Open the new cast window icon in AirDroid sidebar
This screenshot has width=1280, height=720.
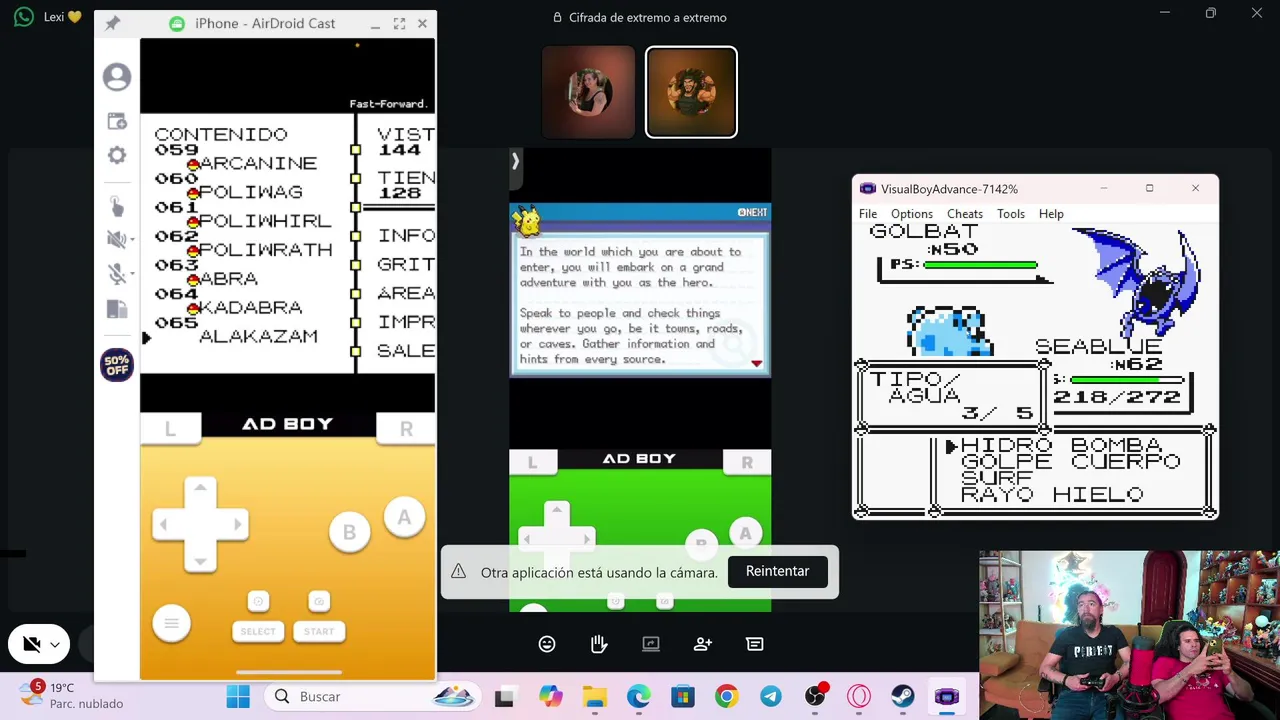point(117,121)
